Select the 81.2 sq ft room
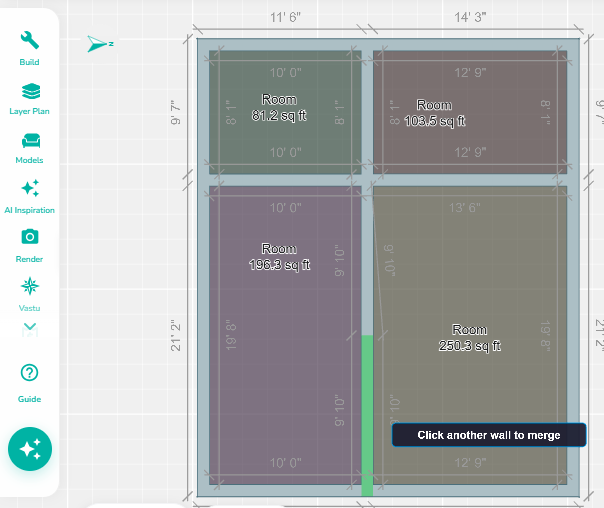 pos(285,112)
